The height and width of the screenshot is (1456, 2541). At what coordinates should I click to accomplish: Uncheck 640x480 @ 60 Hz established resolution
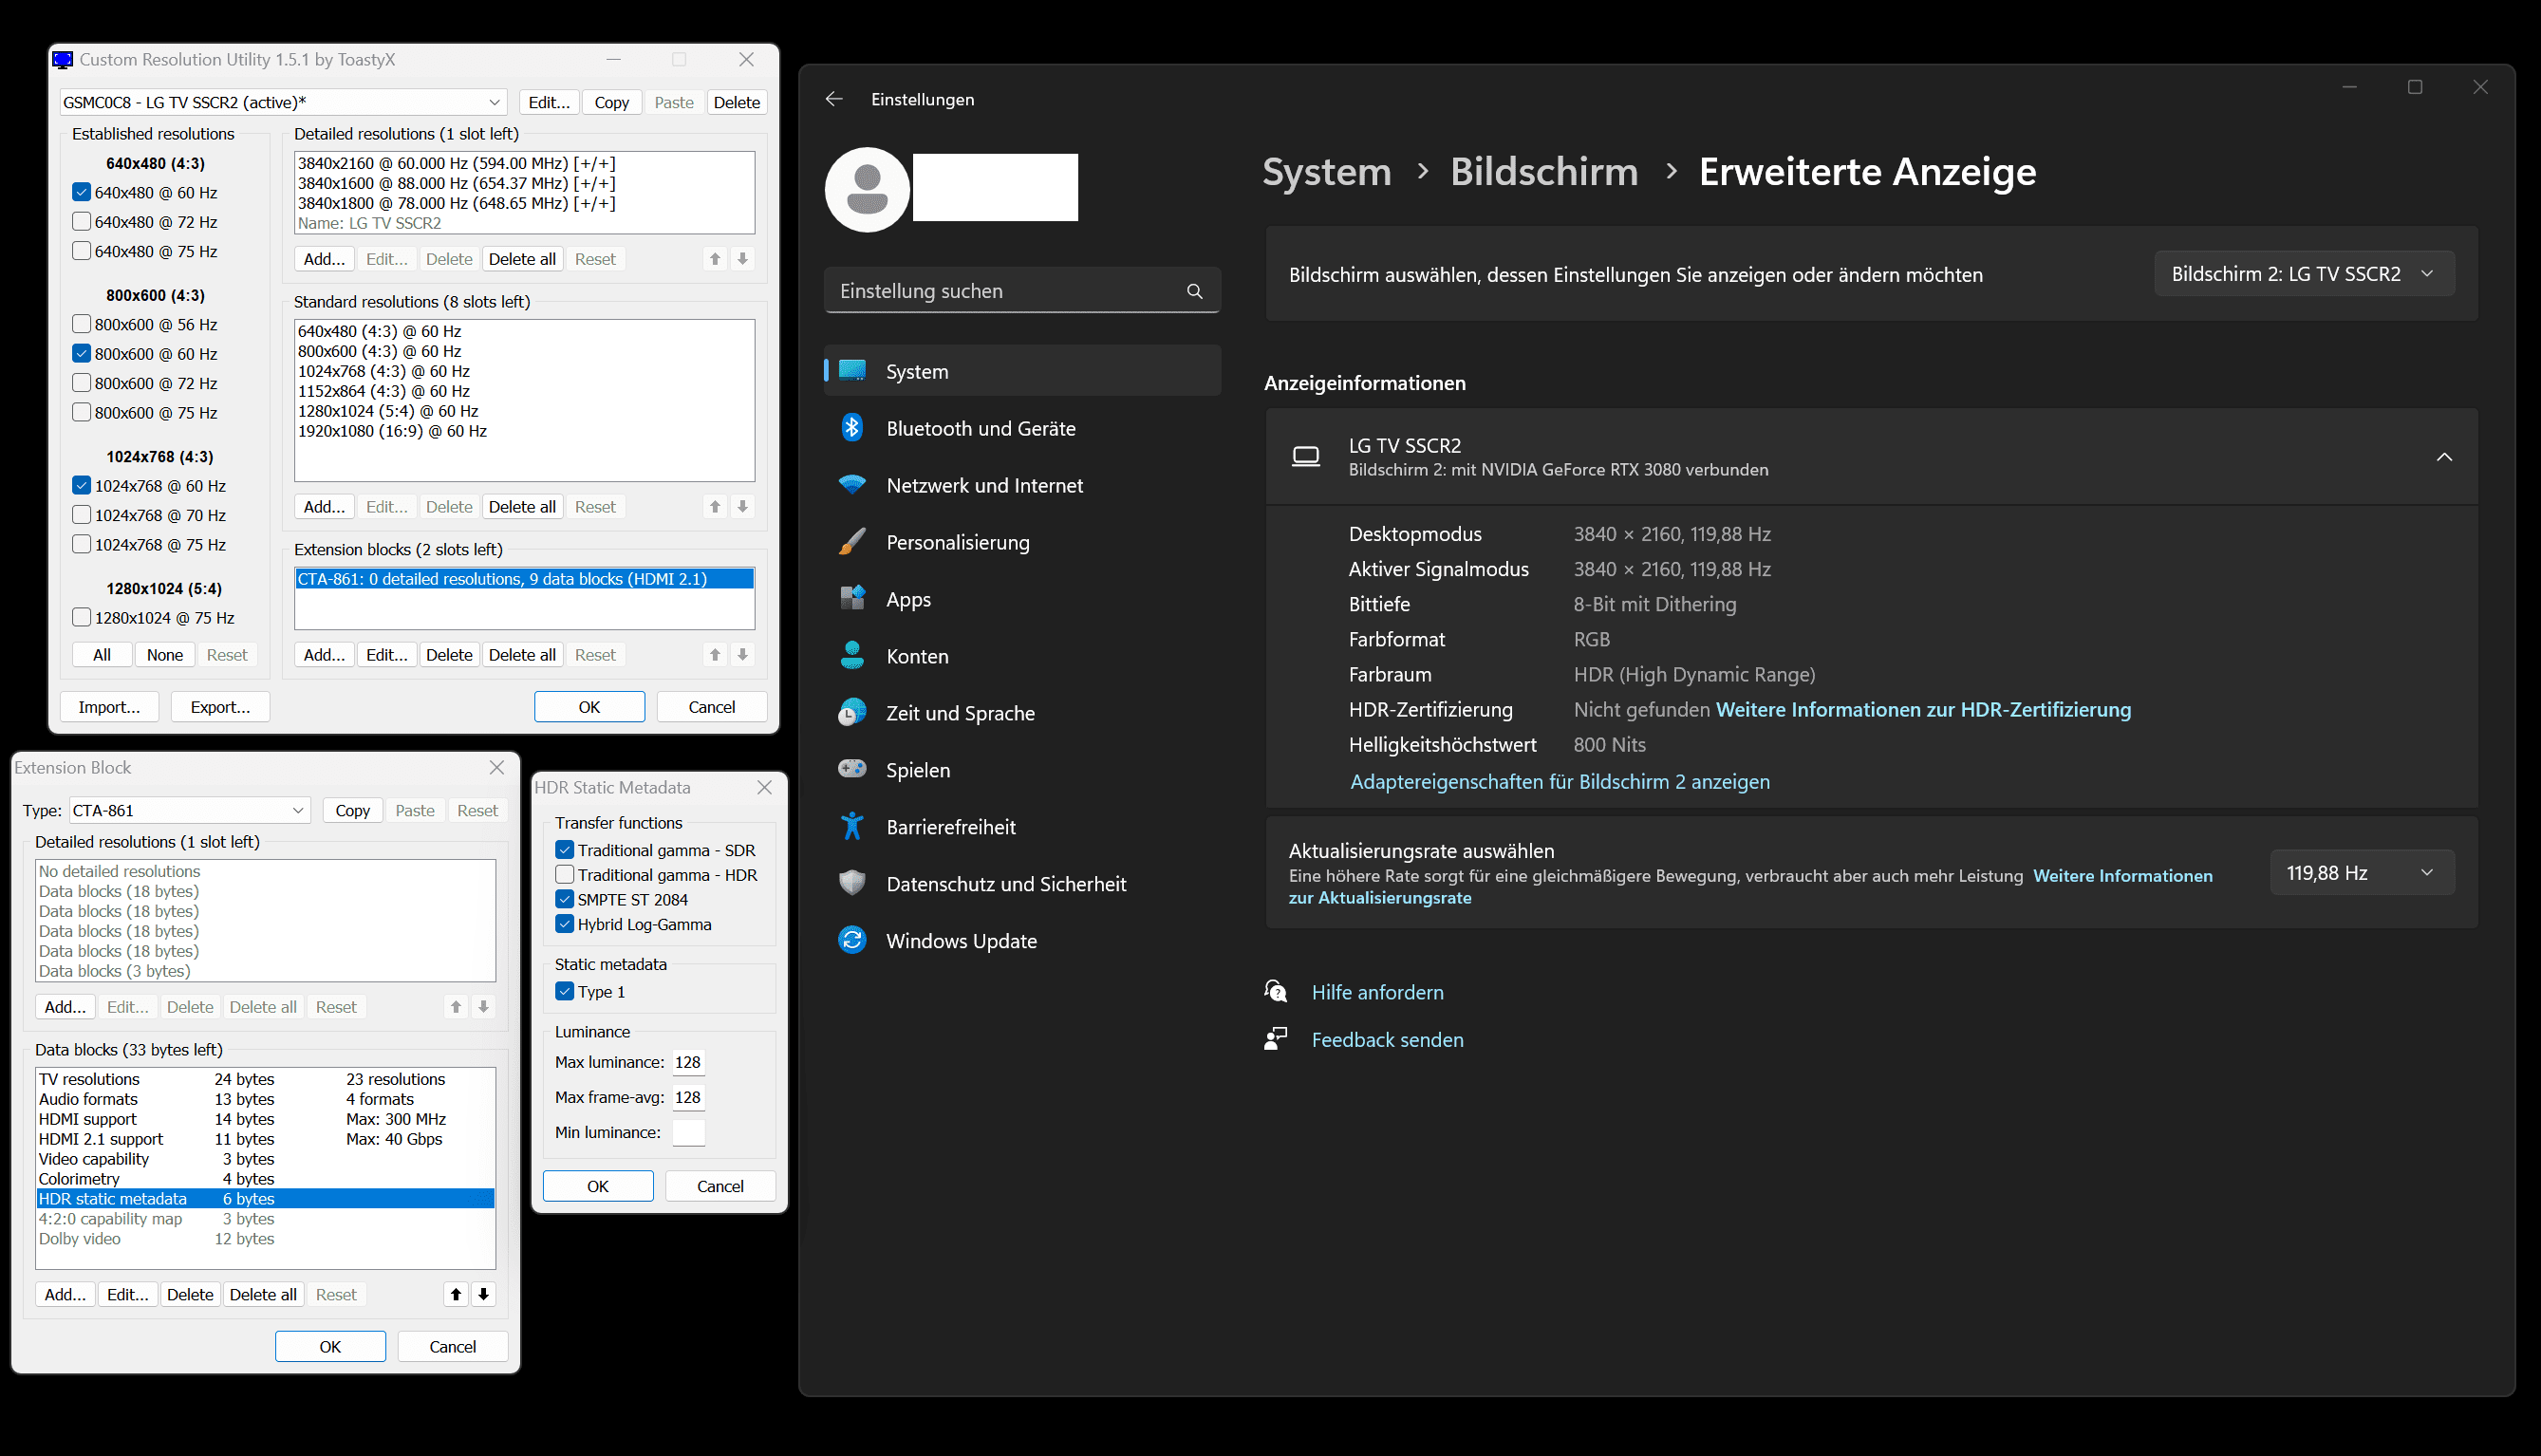(82, 192)
